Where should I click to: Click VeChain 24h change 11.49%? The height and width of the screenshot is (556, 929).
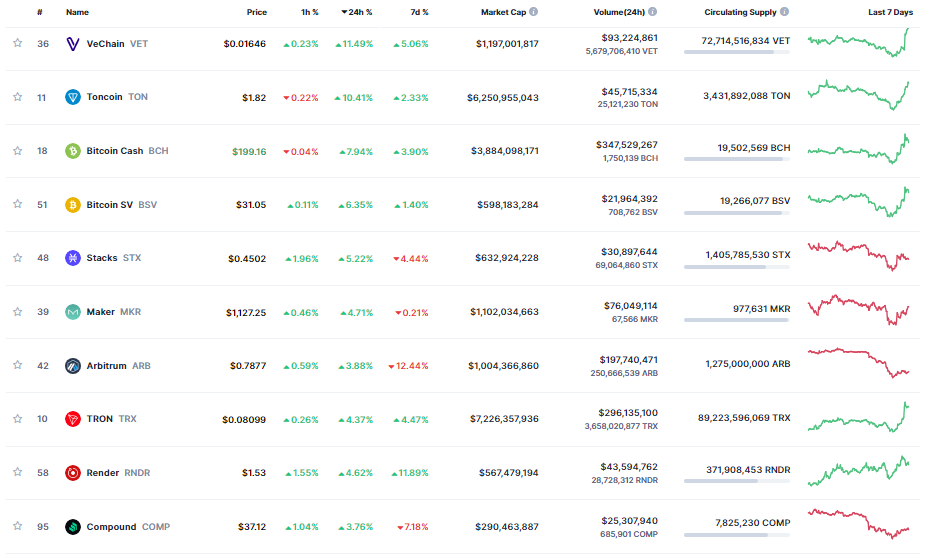pyautogui.click(x=354, y=44)
